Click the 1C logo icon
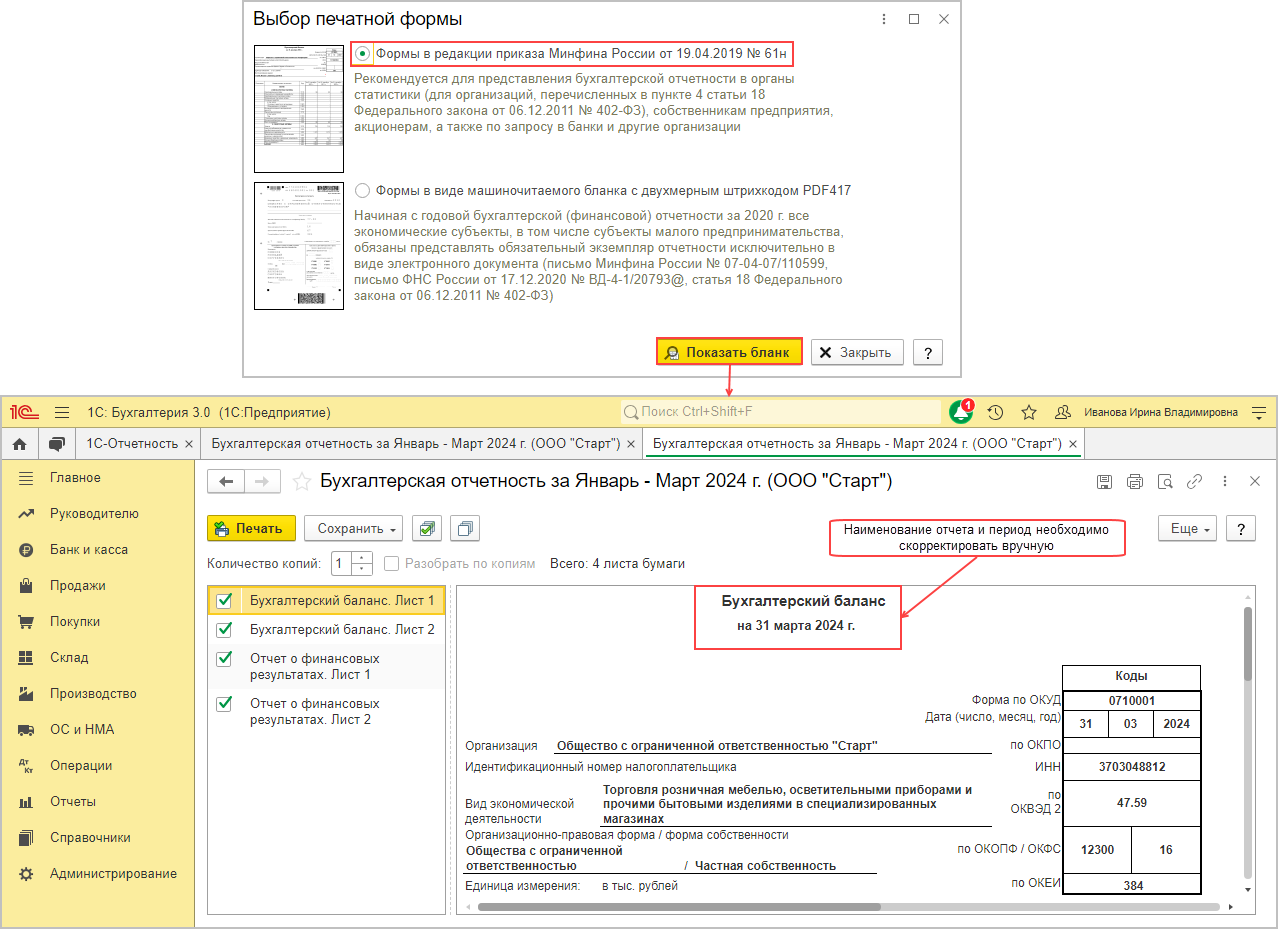This screenshot has height=929, width=1278. [26, 412]
